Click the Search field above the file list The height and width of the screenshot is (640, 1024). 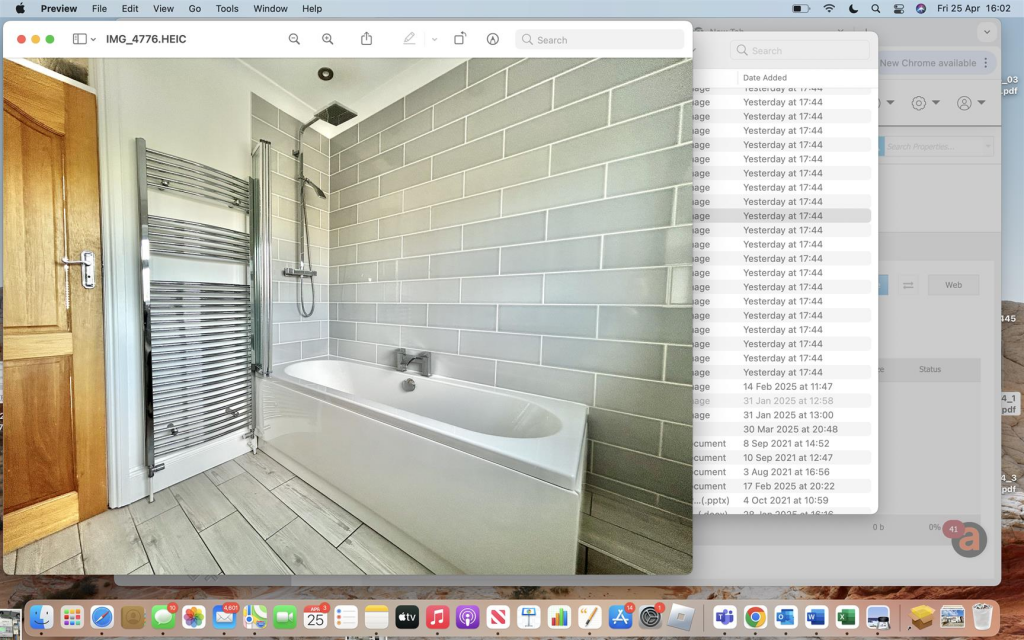tap(800, 49)
